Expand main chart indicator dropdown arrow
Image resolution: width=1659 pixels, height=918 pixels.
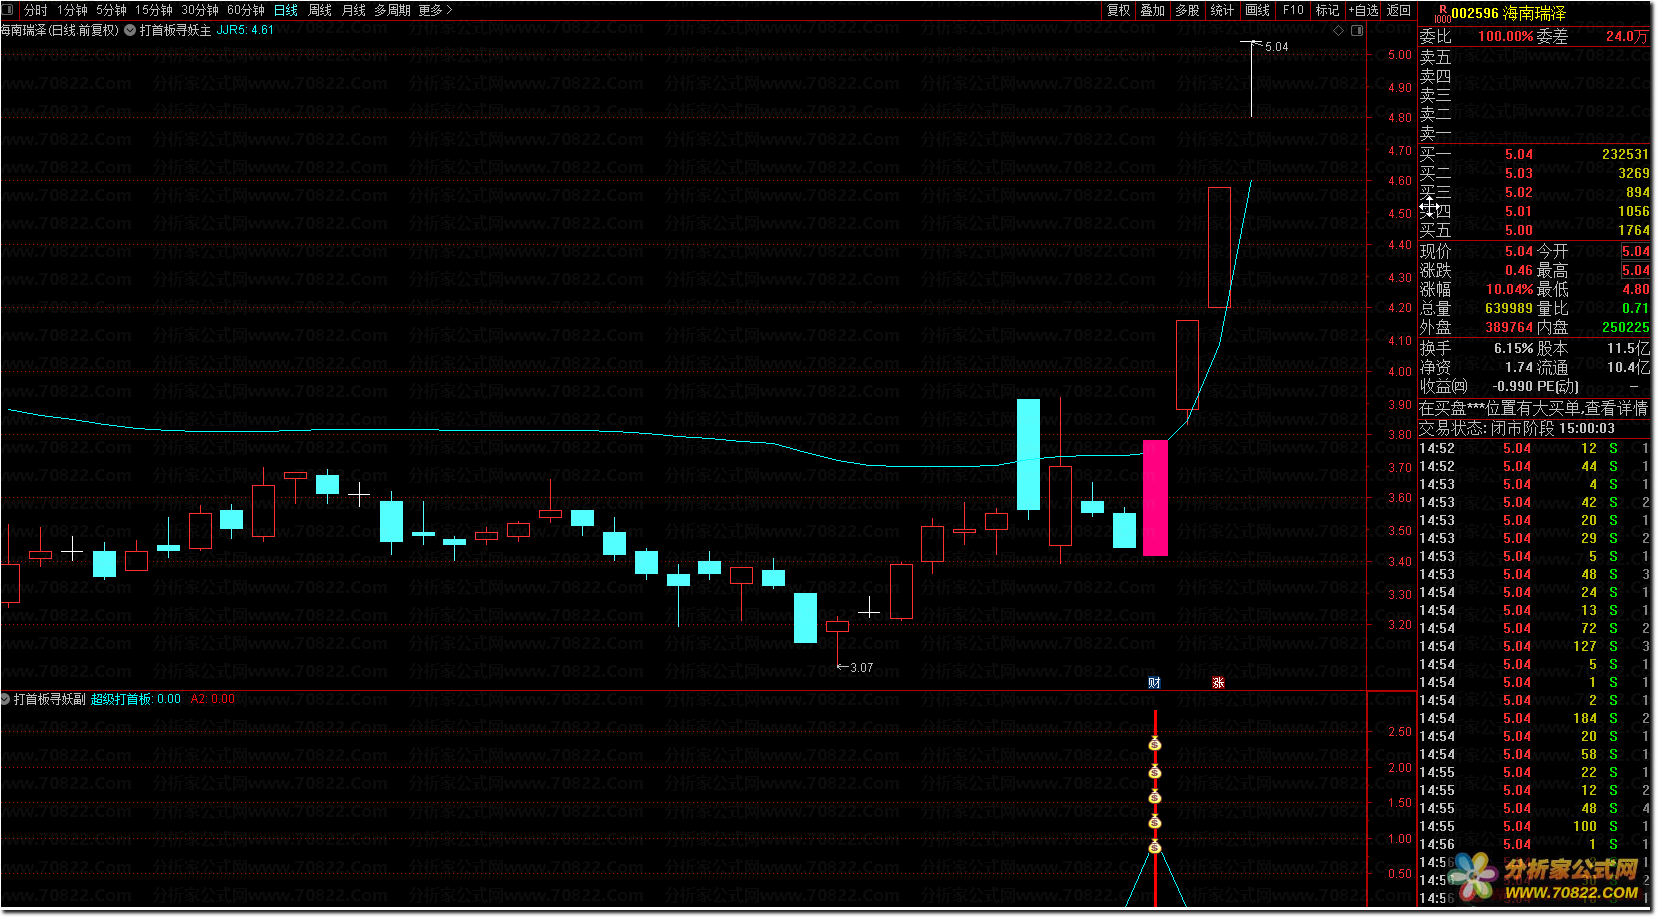(130, 30)
